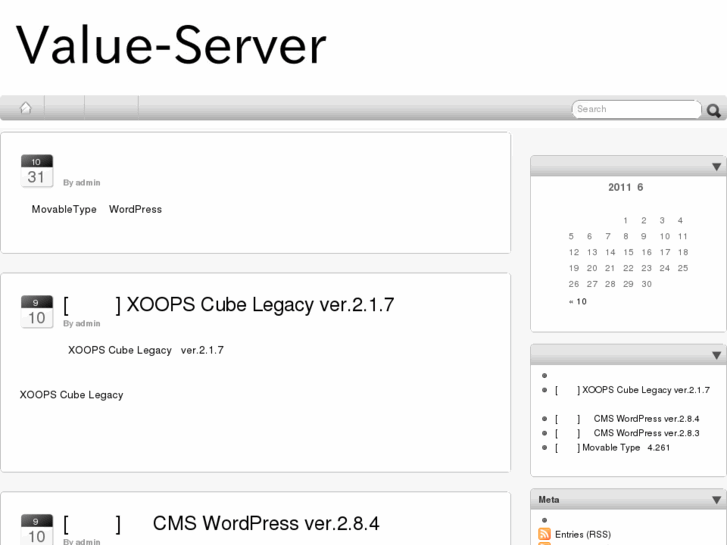The height and width of the screenshot is (545, 727).
Task: Open the second navigation menu item
Action: (x=64, y=108)
